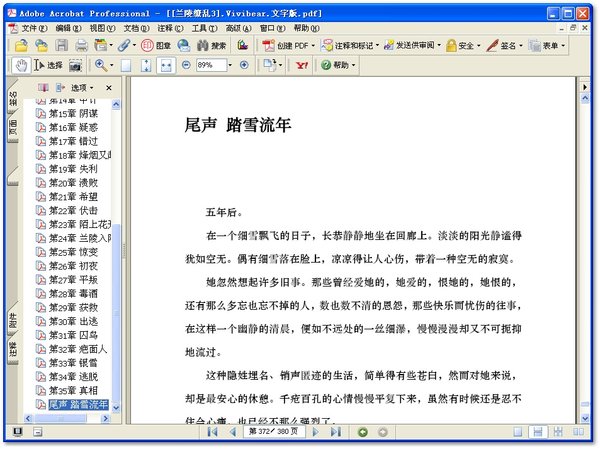Screen dimensions: 600x449
Task: Open the 窗口 menu
Action: pyautogui.click(x=272, y=28)
